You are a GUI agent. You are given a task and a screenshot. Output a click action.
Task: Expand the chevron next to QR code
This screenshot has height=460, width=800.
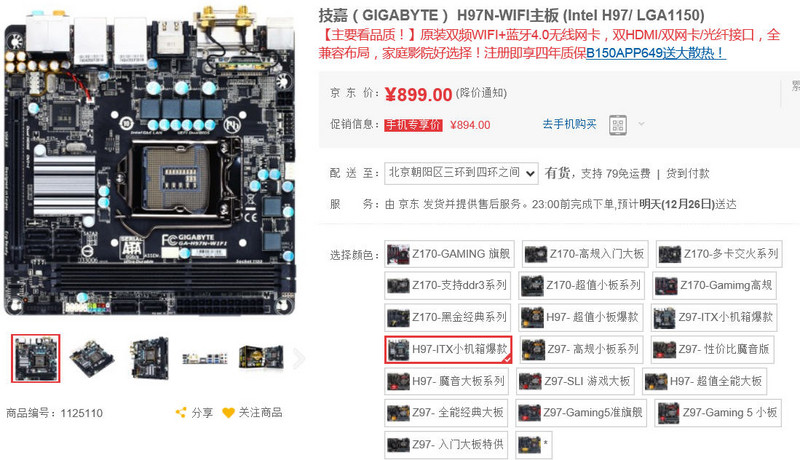coord(641,124)
